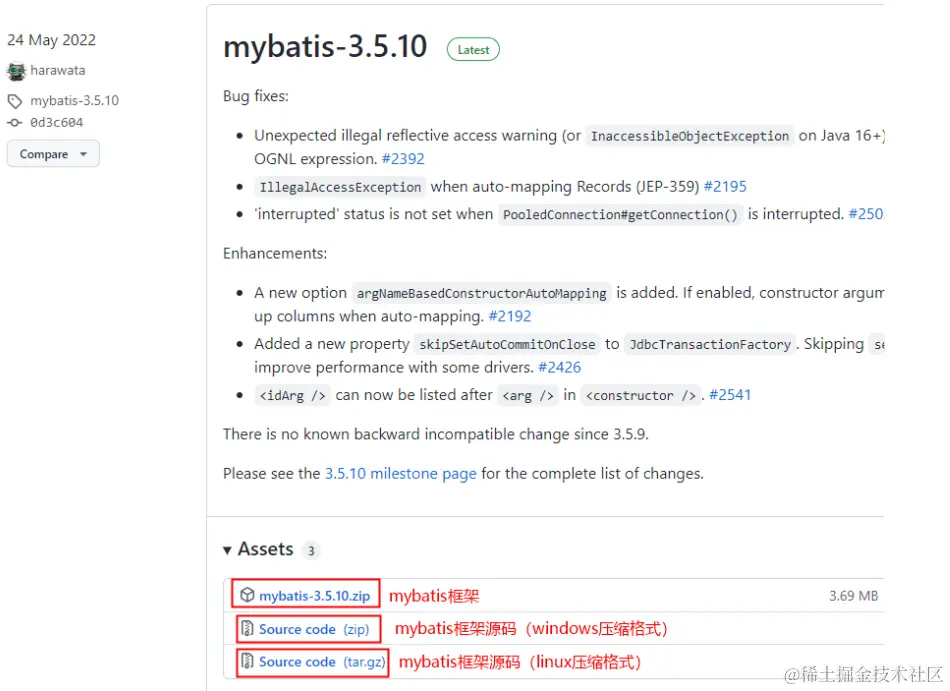Click the commit icon beside 0d3c604
Viewport: 950px width, 691px height.
[x=15, y=123]
